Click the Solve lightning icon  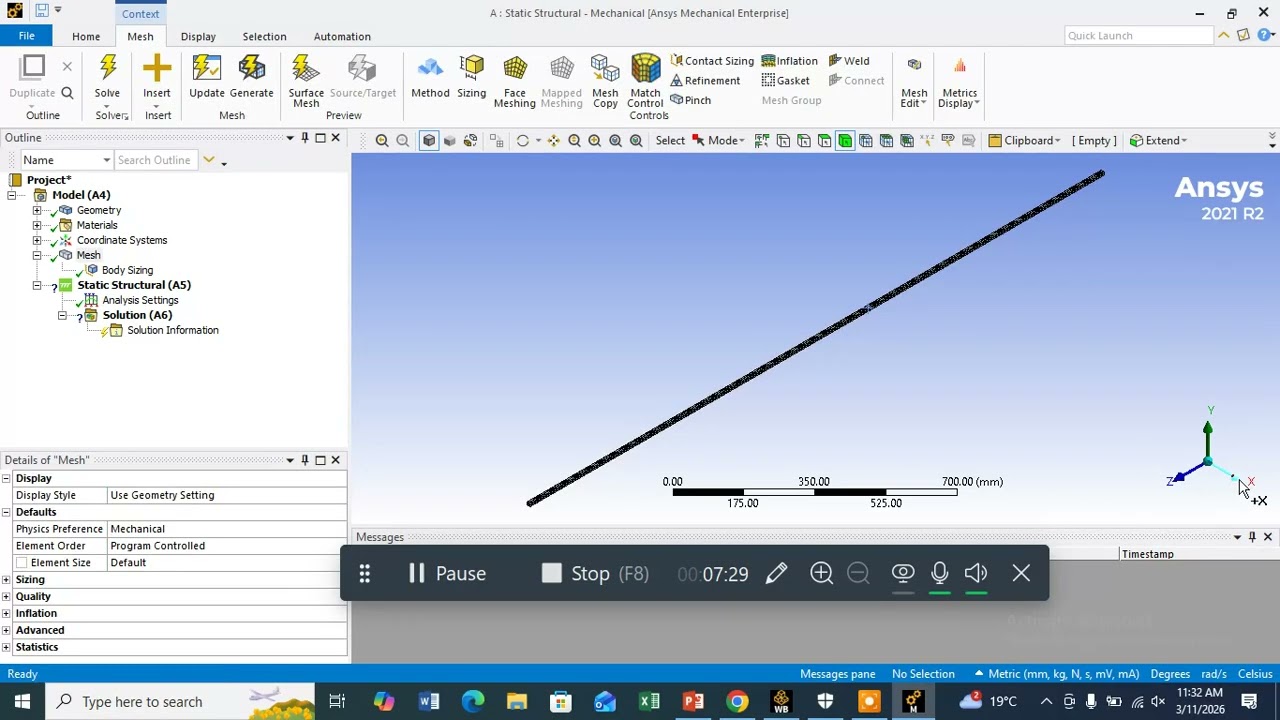tap(107, 69)
